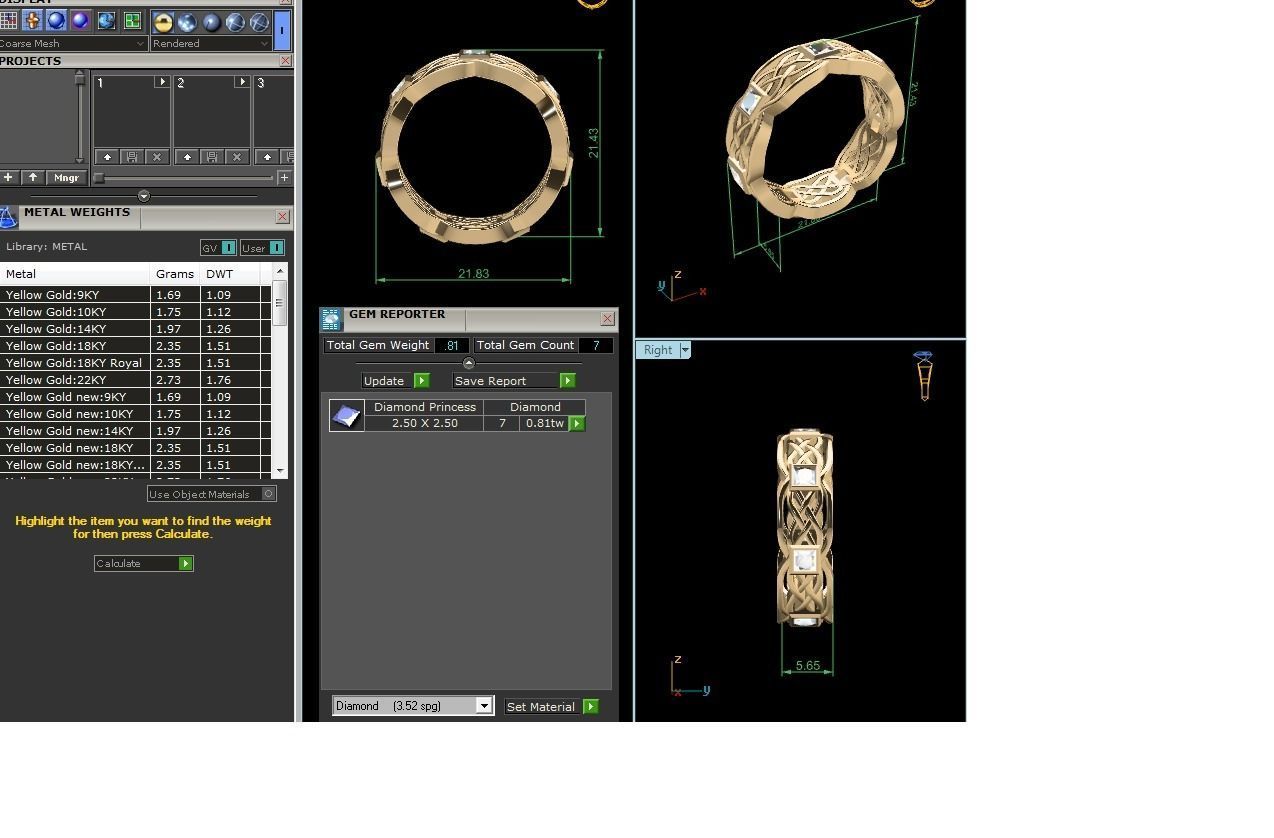Select the grid mesh display icon
Image resolution: width=1274 pixels, height=838 pixels.
click(9, 20)
